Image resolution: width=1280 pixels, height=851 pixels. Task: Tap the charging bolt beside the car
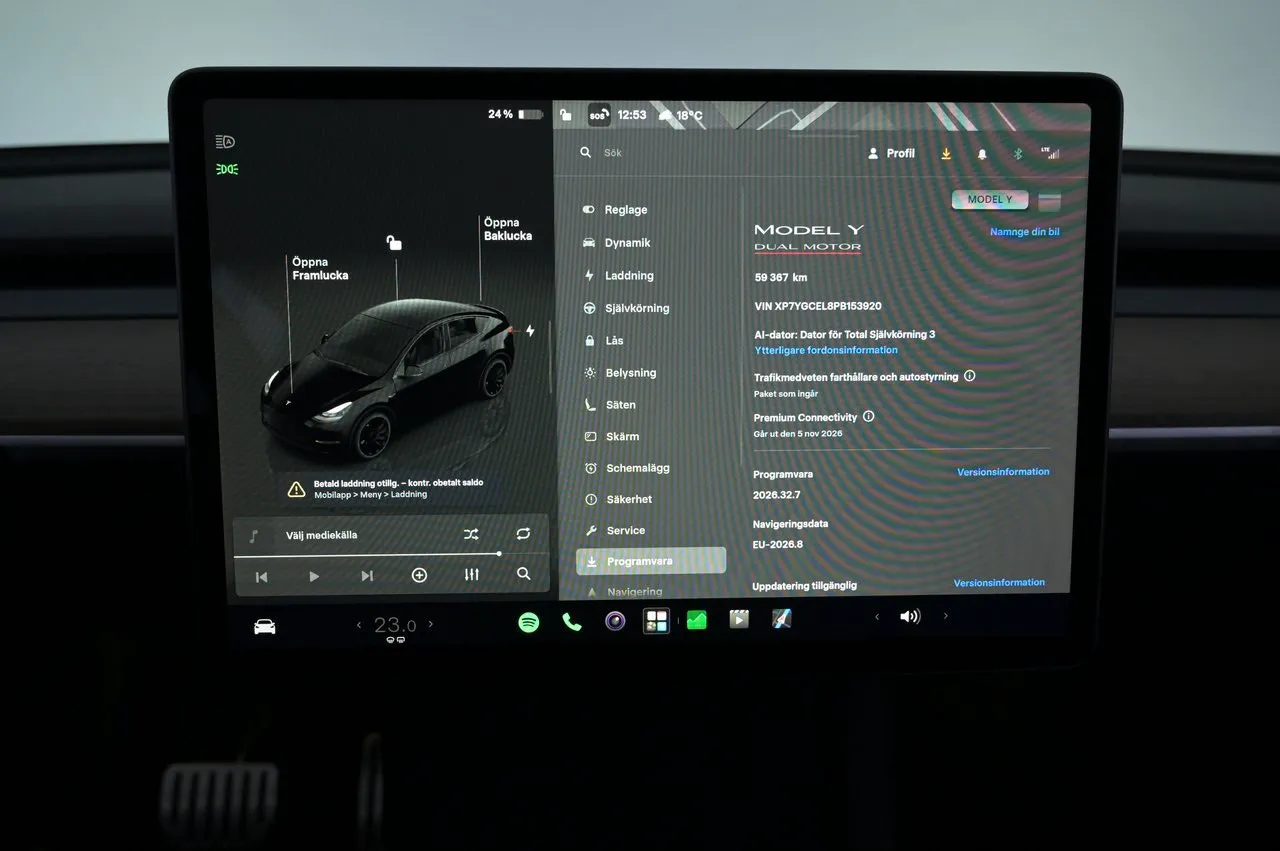530,330
